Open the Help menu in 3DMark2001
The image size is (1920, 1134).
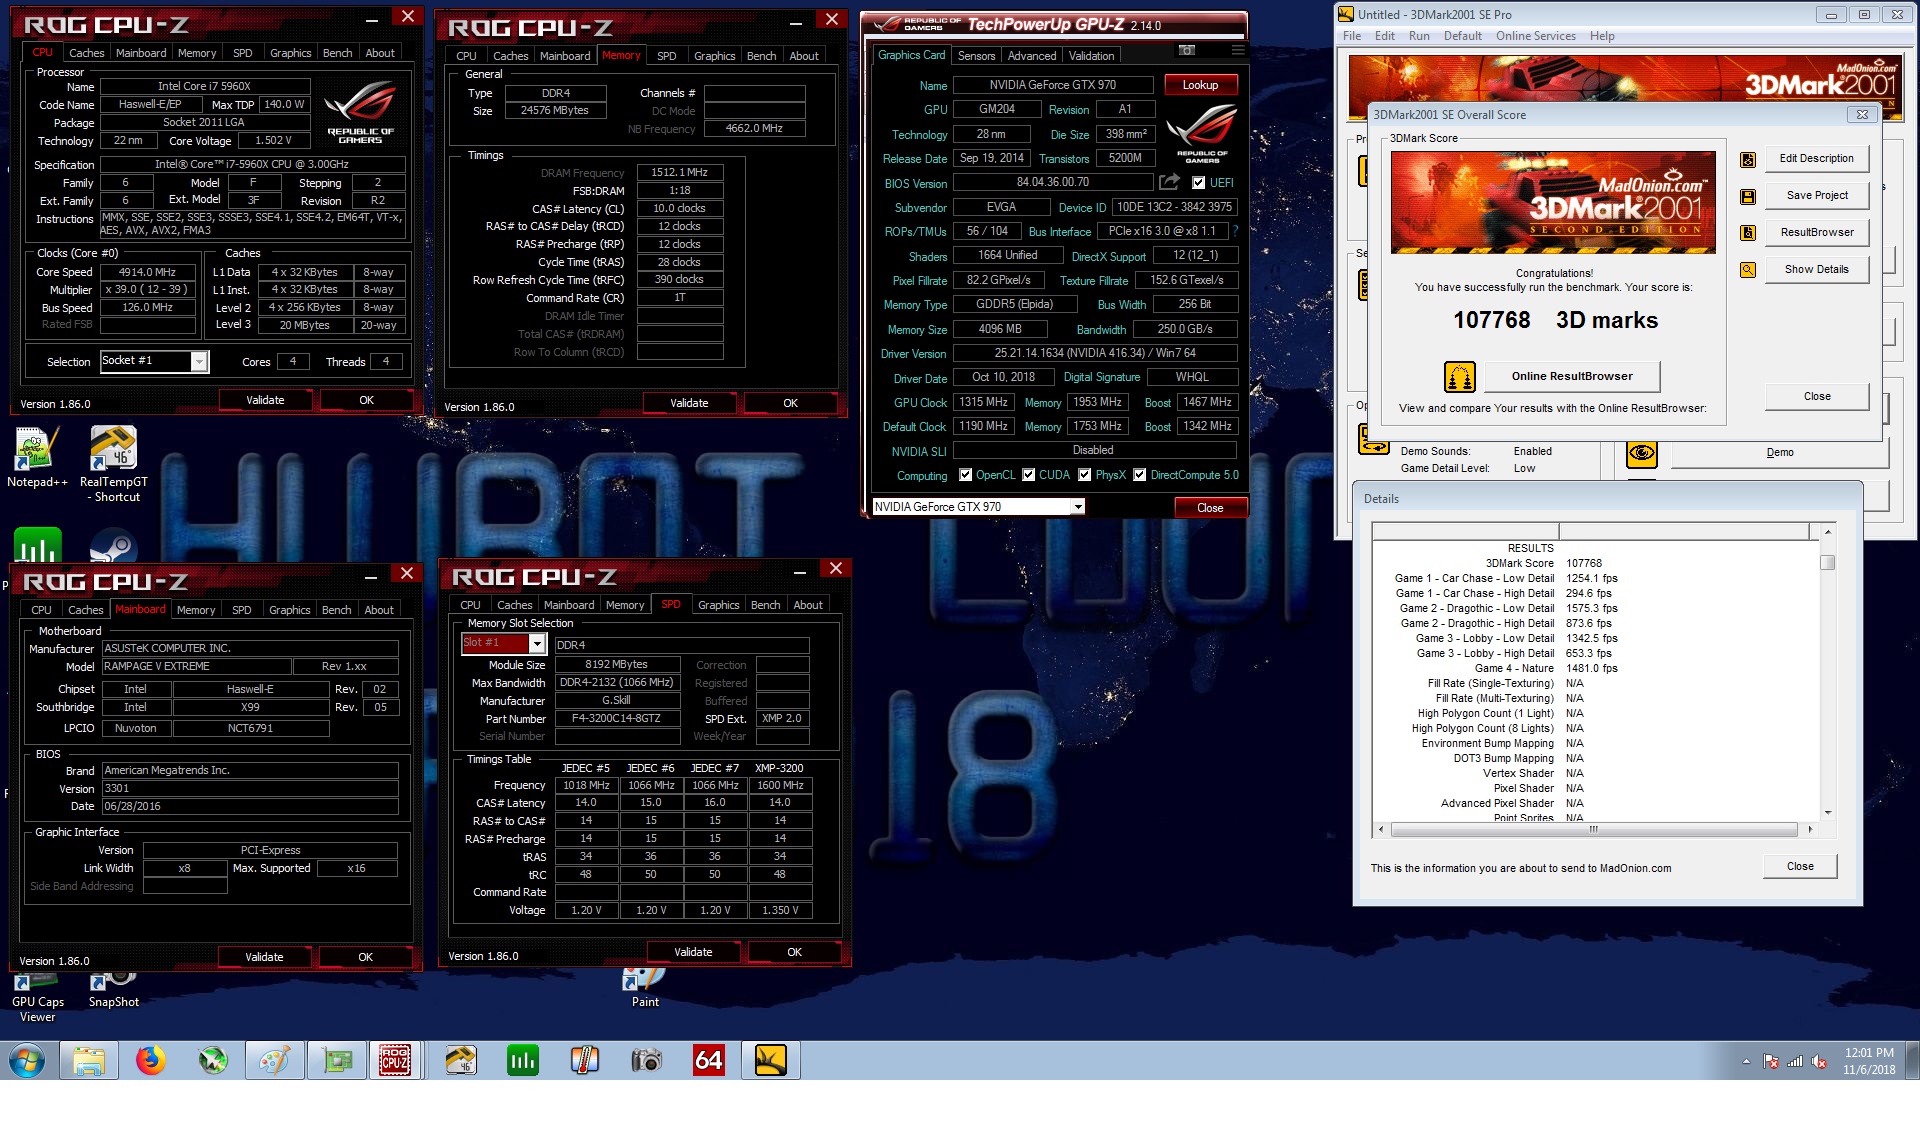point(1602,36)
